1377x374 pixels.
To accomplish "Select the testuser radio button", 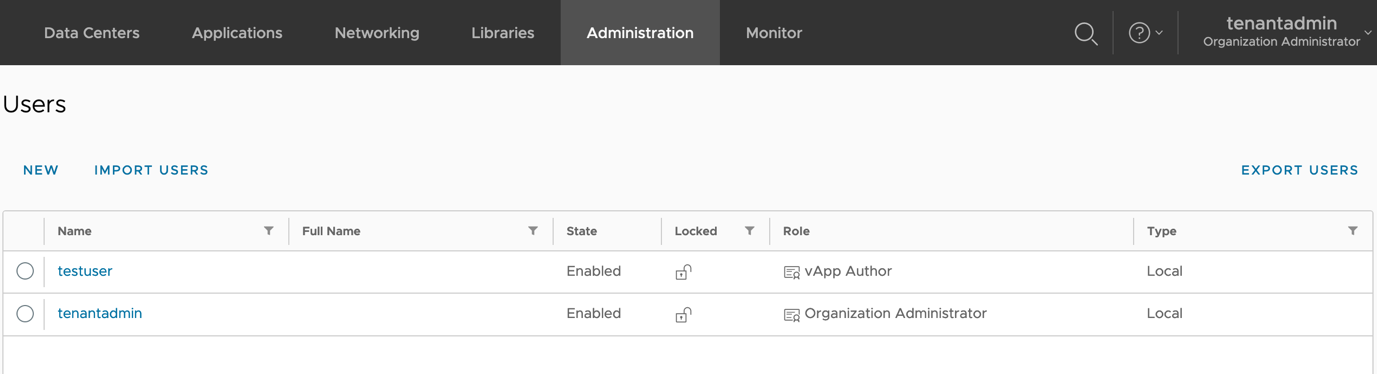I will pos(25,271).
